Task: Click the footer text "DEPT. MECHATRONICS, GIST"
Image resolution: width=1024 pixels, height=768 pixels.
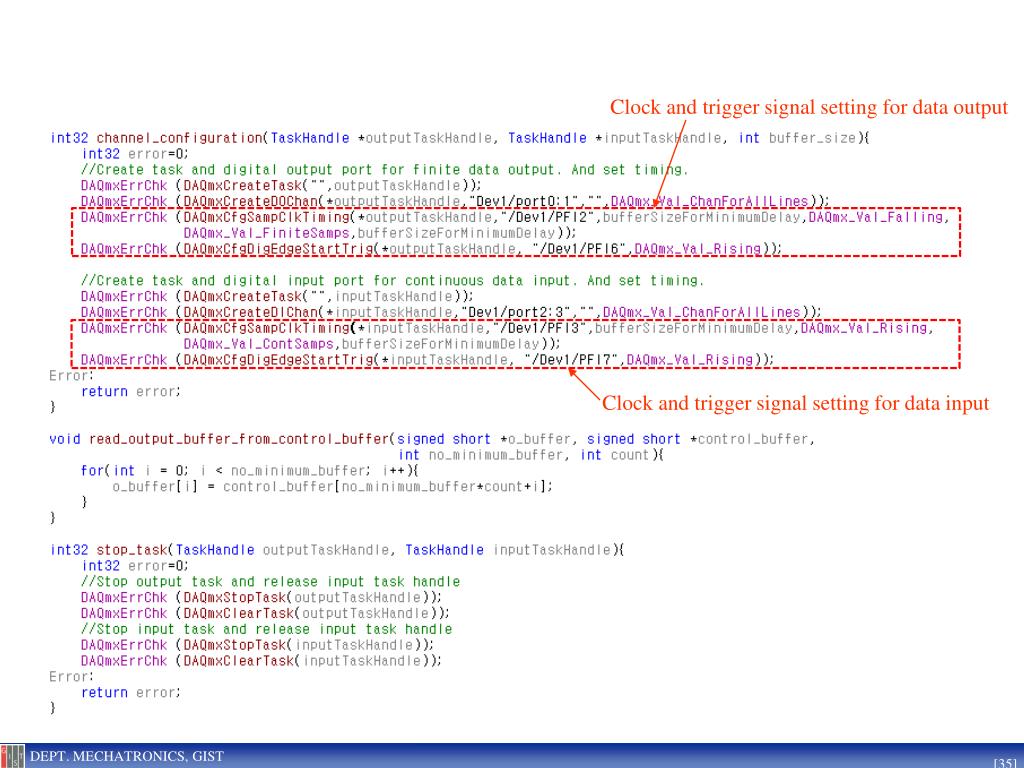Action: pos(127,756)
